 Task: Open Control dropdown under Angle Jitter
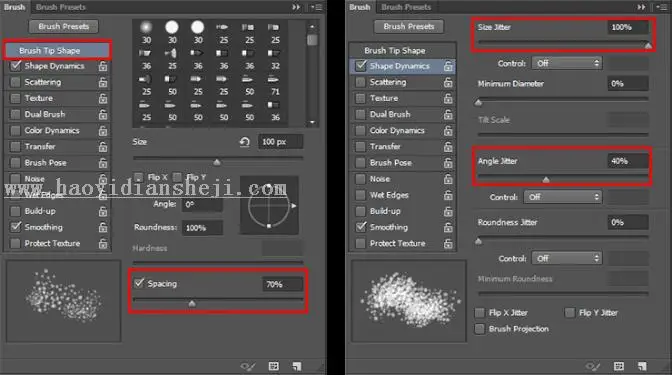[x=563, y=197]
